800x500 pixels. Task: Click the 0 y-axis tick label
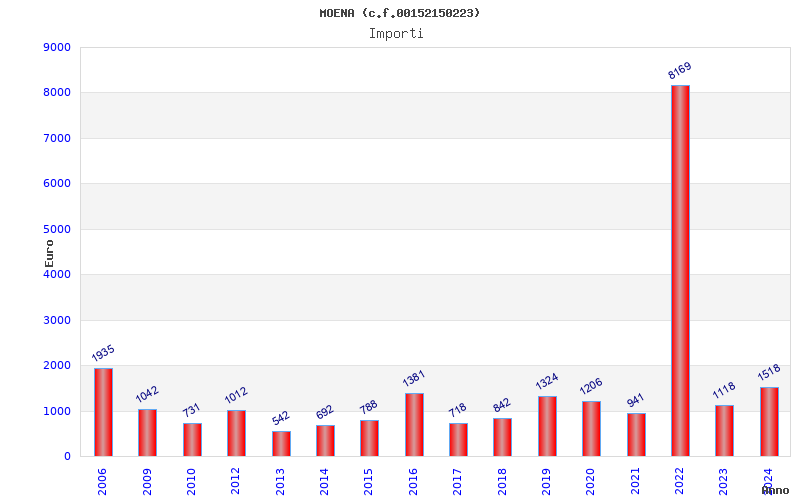point(67,457)
